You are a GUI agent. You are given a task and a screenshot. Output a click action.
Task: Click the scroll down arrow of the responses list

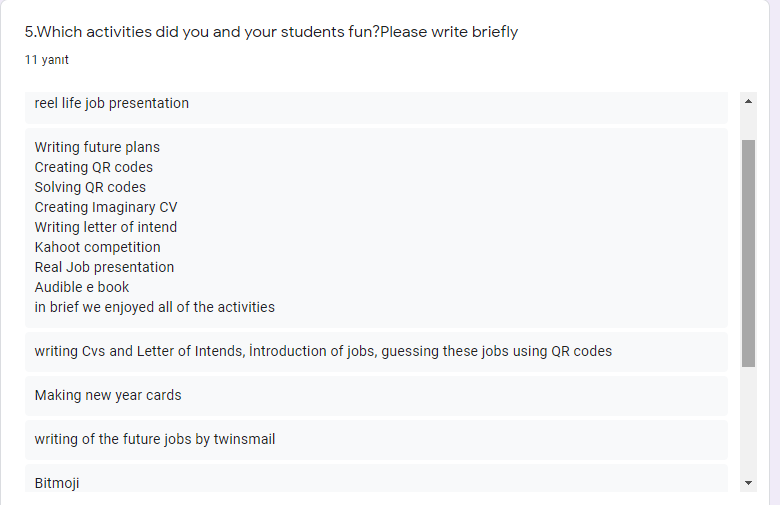[749, 483]
